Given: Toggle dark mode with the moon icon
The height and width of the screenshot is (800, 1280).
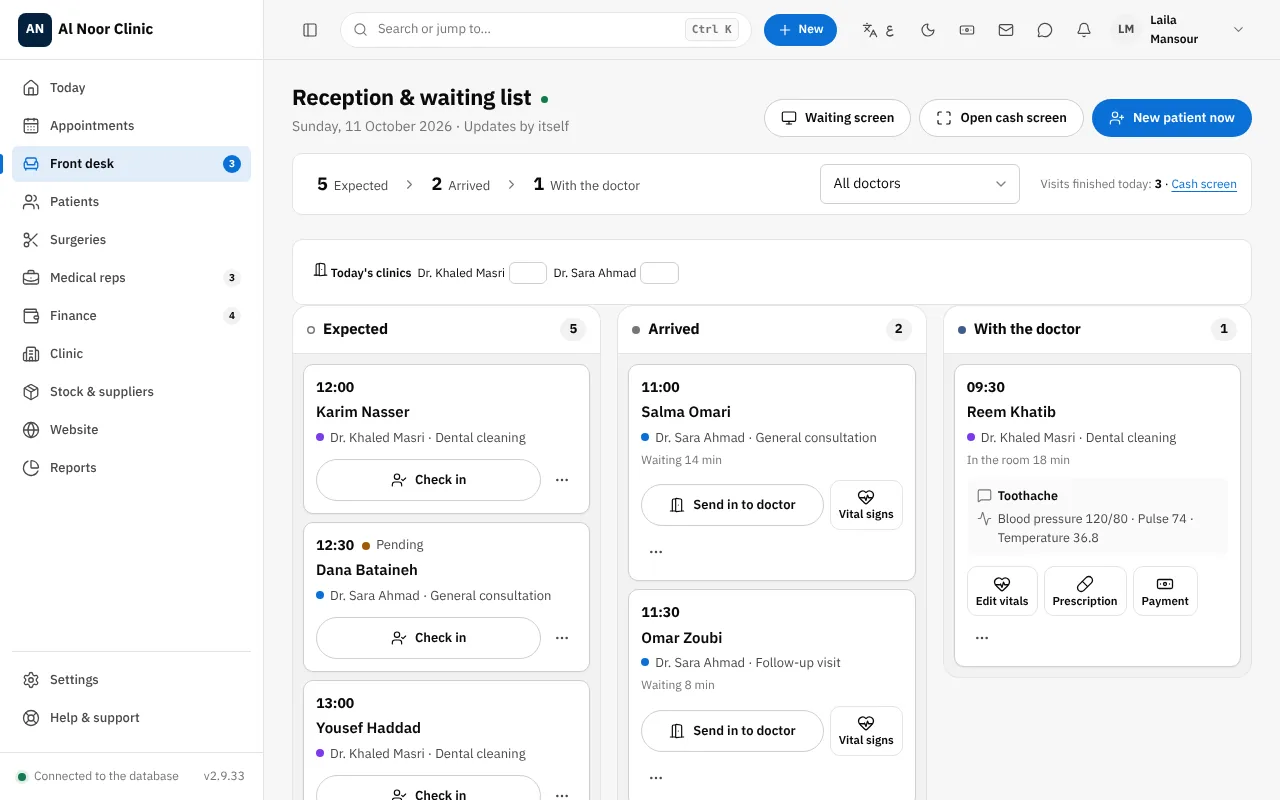Looking at the screenshot, I should pos(928,30).
